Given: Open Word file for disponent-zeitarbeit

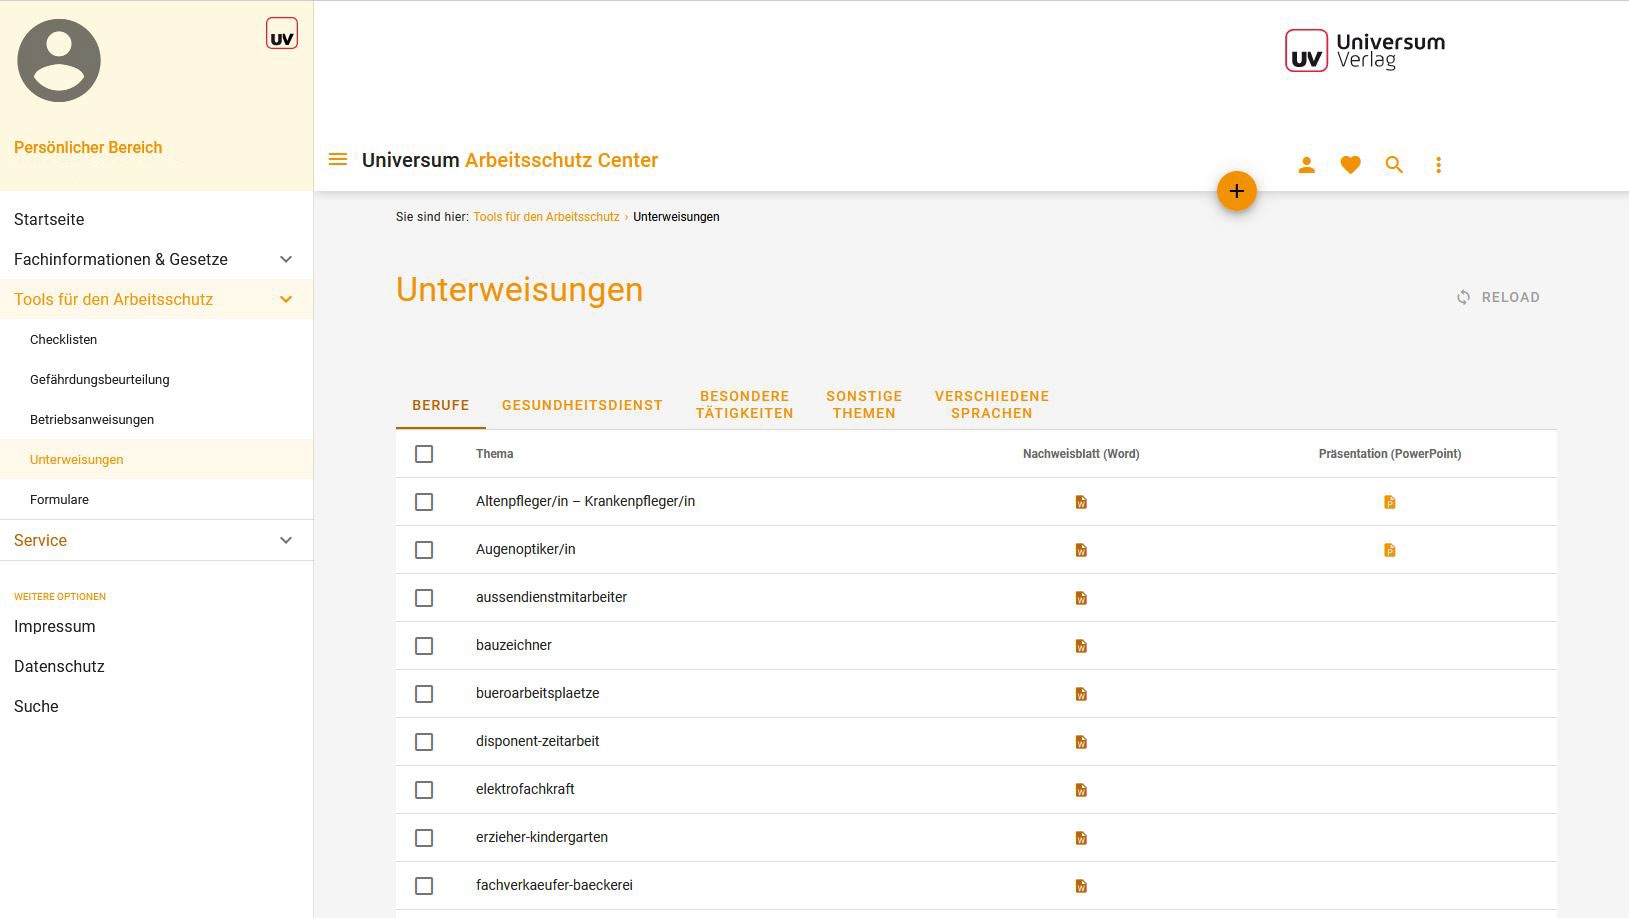Looking at the screenshot, I should (x=1081, y=742).
